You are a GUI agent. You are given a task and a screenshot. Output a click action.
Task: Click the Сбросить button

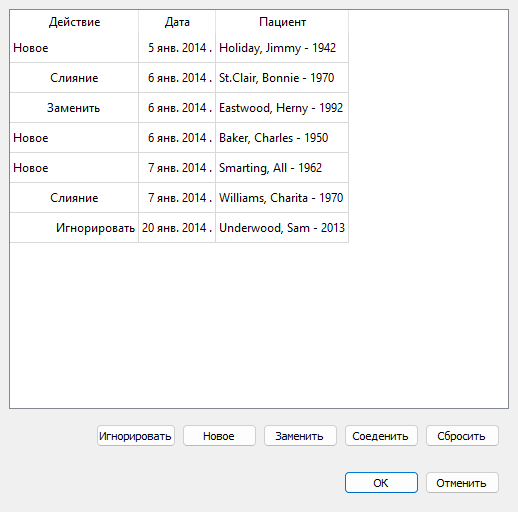point(462,436)
